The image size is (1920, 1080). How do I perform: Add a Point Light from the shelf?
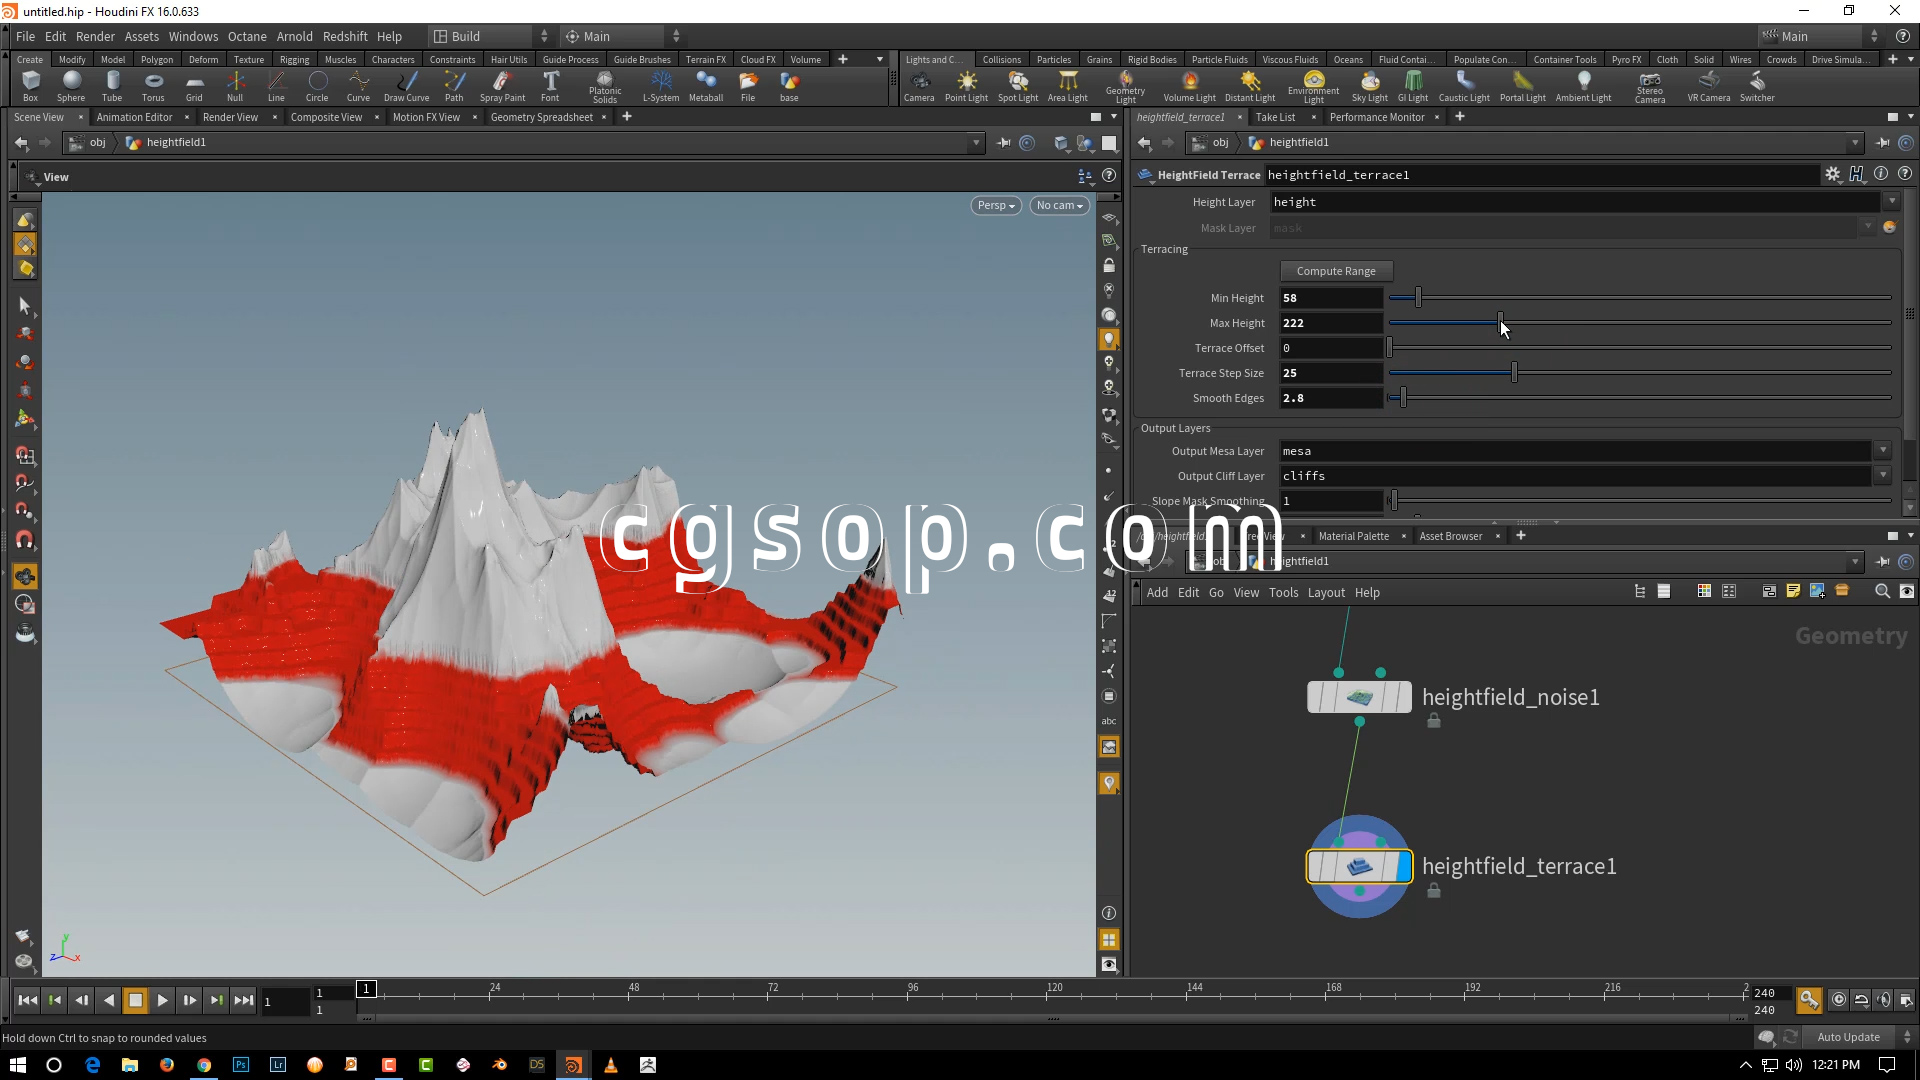(x=966, y=85)
